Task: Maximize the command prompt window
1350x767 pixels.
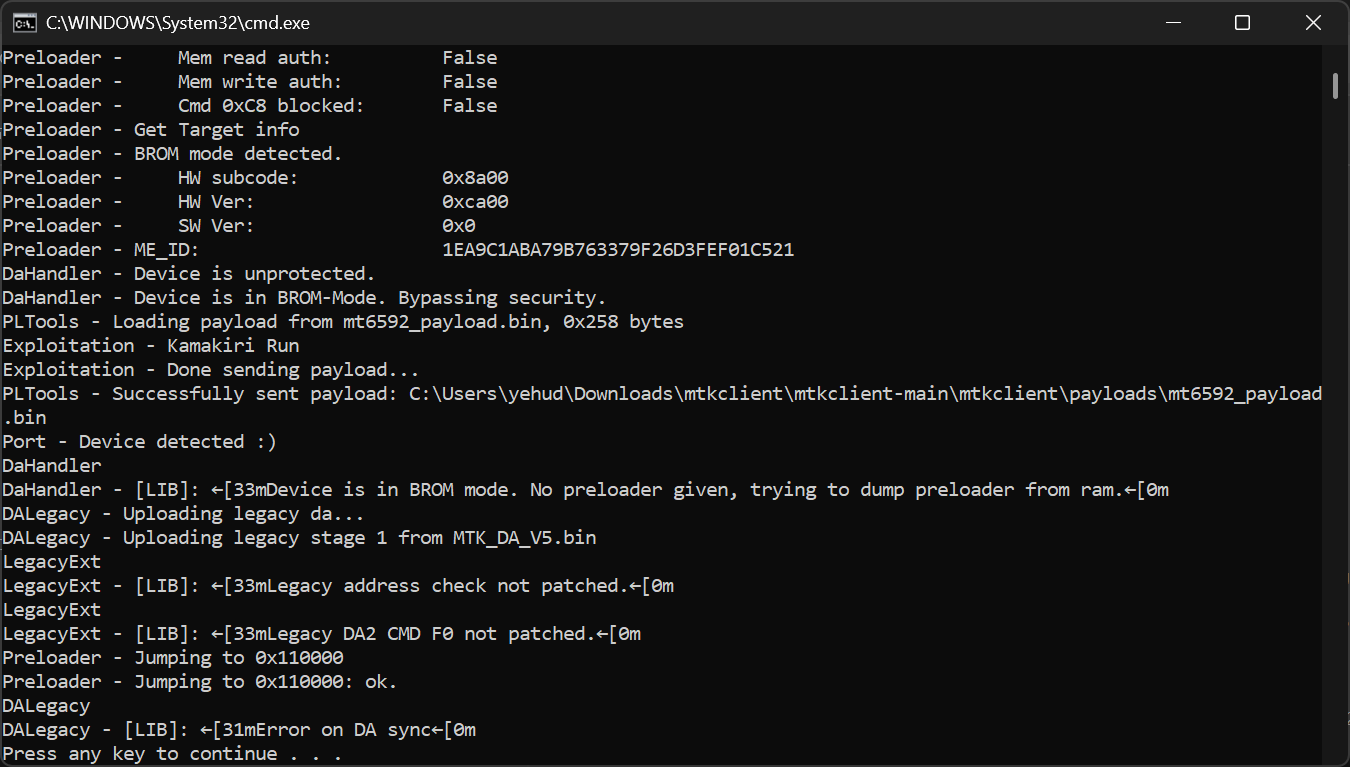Action: 1242,22
